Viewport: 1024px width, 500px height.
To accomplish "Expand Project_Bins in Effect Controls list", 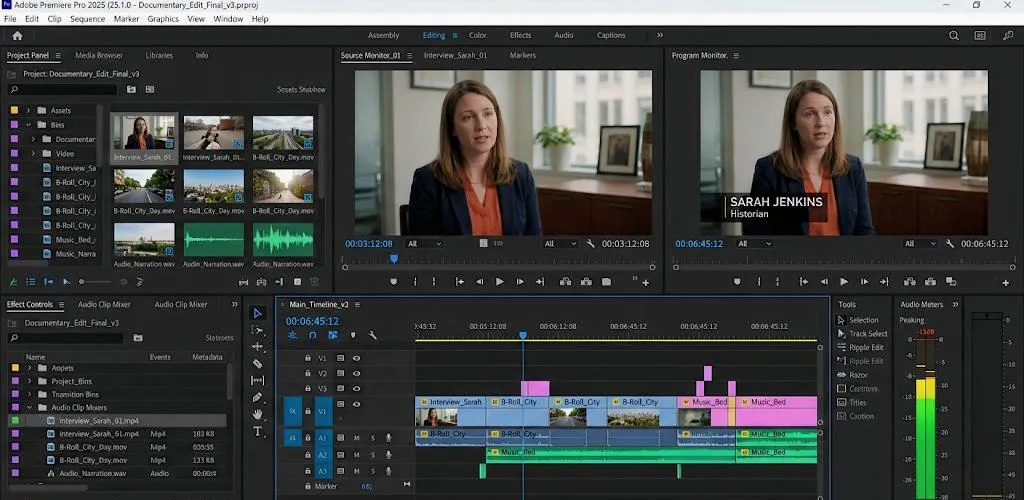I will pos(29,381).
